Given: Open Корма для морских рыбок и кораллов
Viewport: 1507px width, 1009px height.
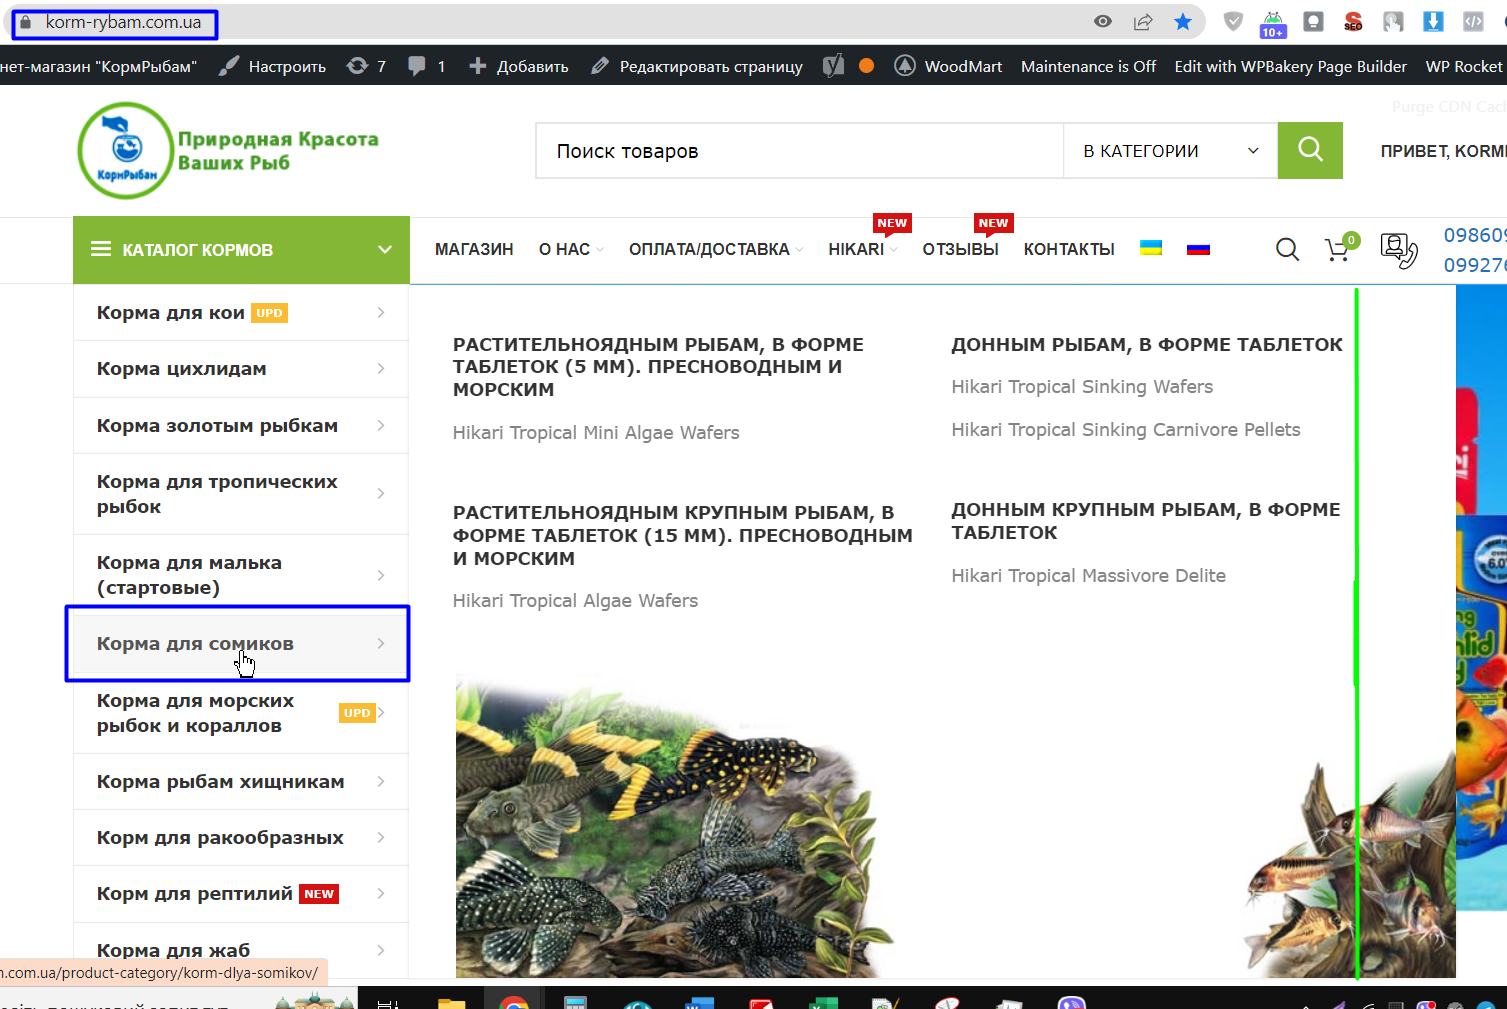Looking at the screenshot, I should click(x=240, y=713).
